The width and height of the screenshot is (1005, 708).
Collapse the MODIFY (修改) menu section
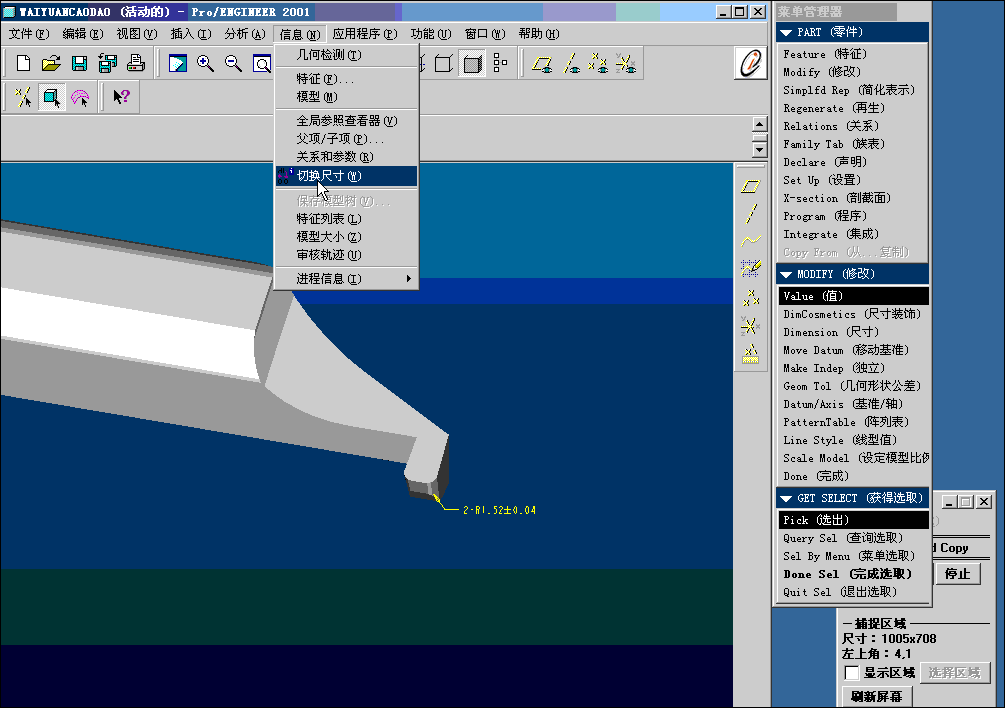786,274
